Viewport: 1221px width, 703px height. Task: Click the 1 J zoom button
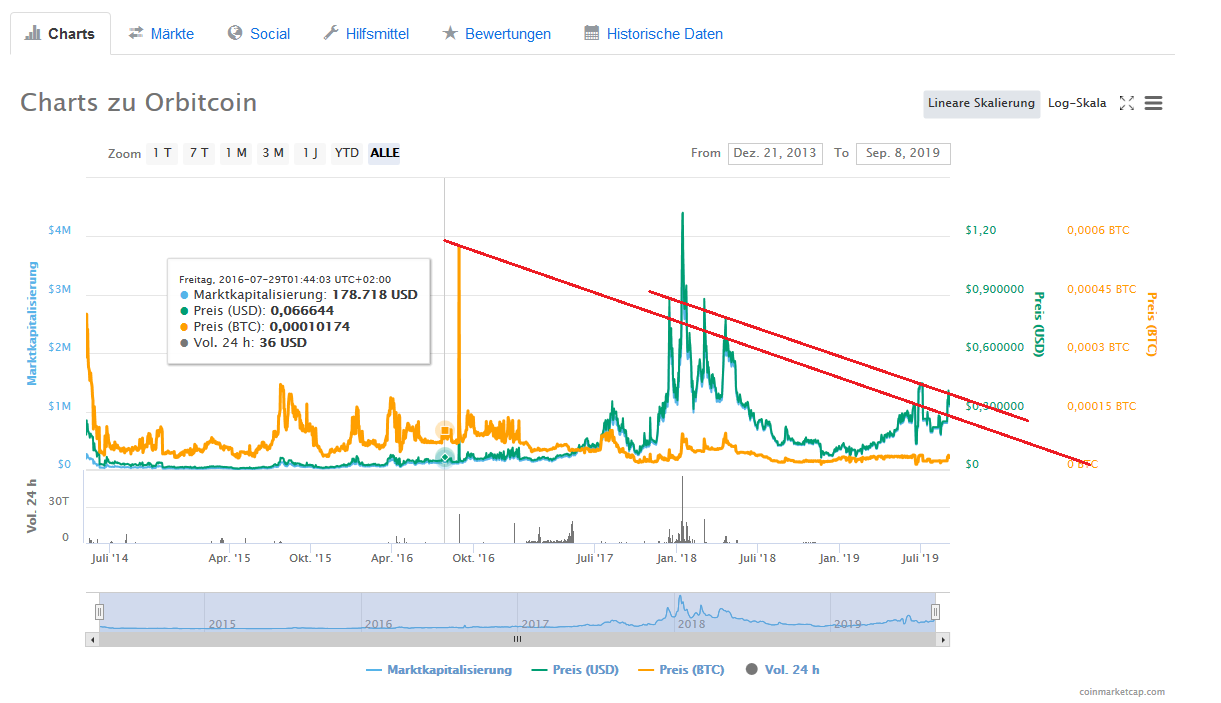[310, 153]
